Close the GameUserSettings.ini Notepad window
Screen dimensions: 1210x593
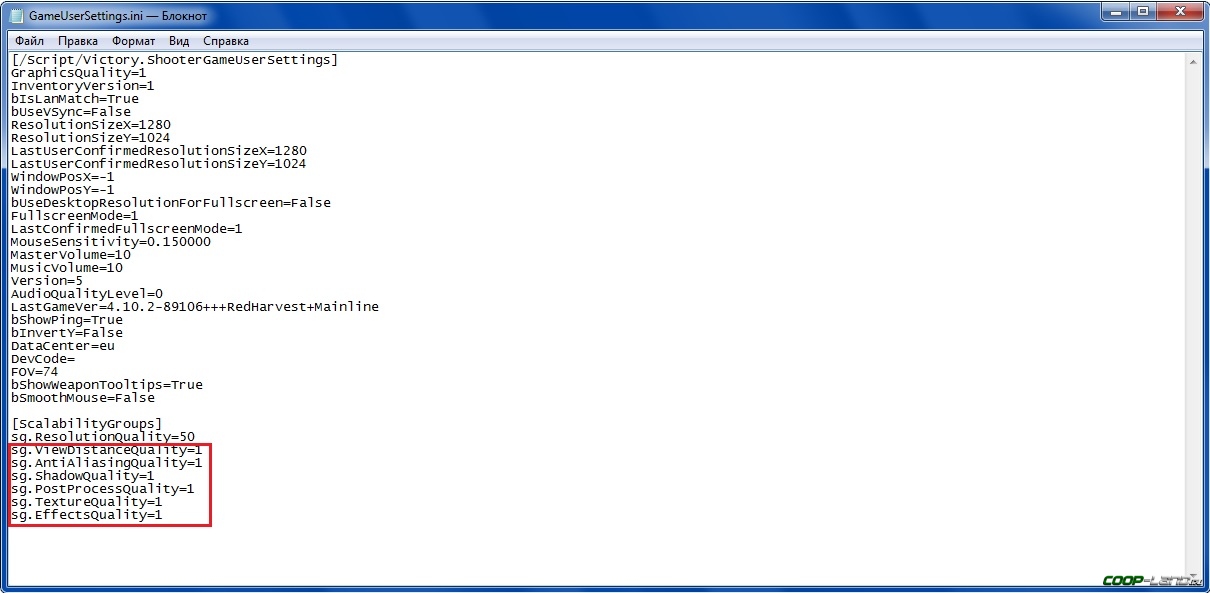(1178, 14)
